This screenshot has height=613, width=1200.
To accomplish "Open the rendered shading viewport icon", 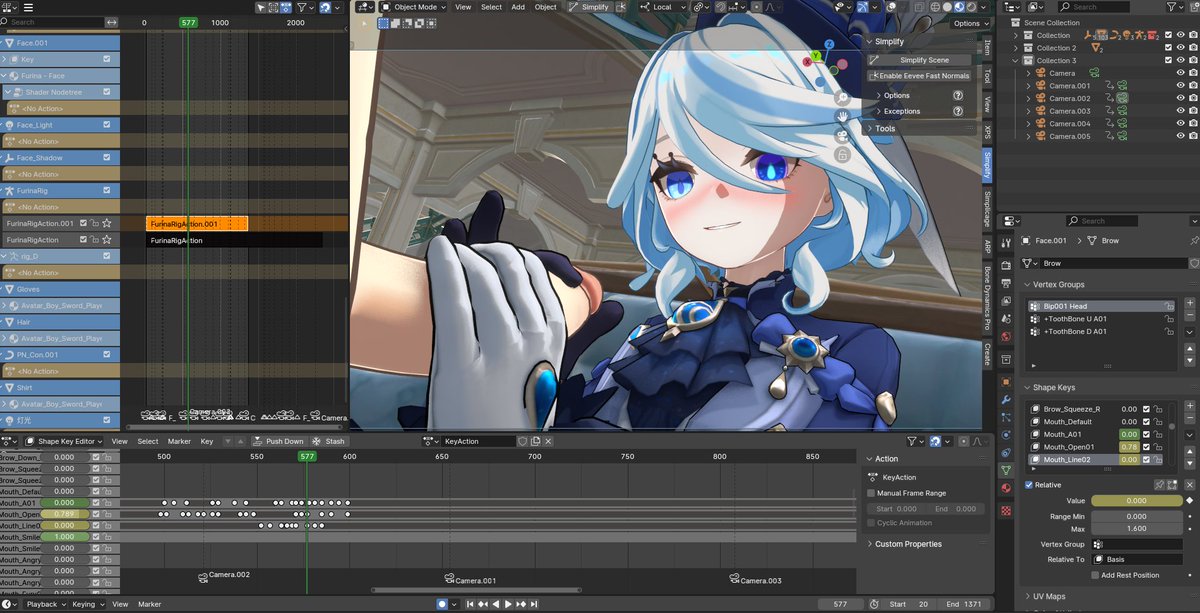I will point(971,7).
